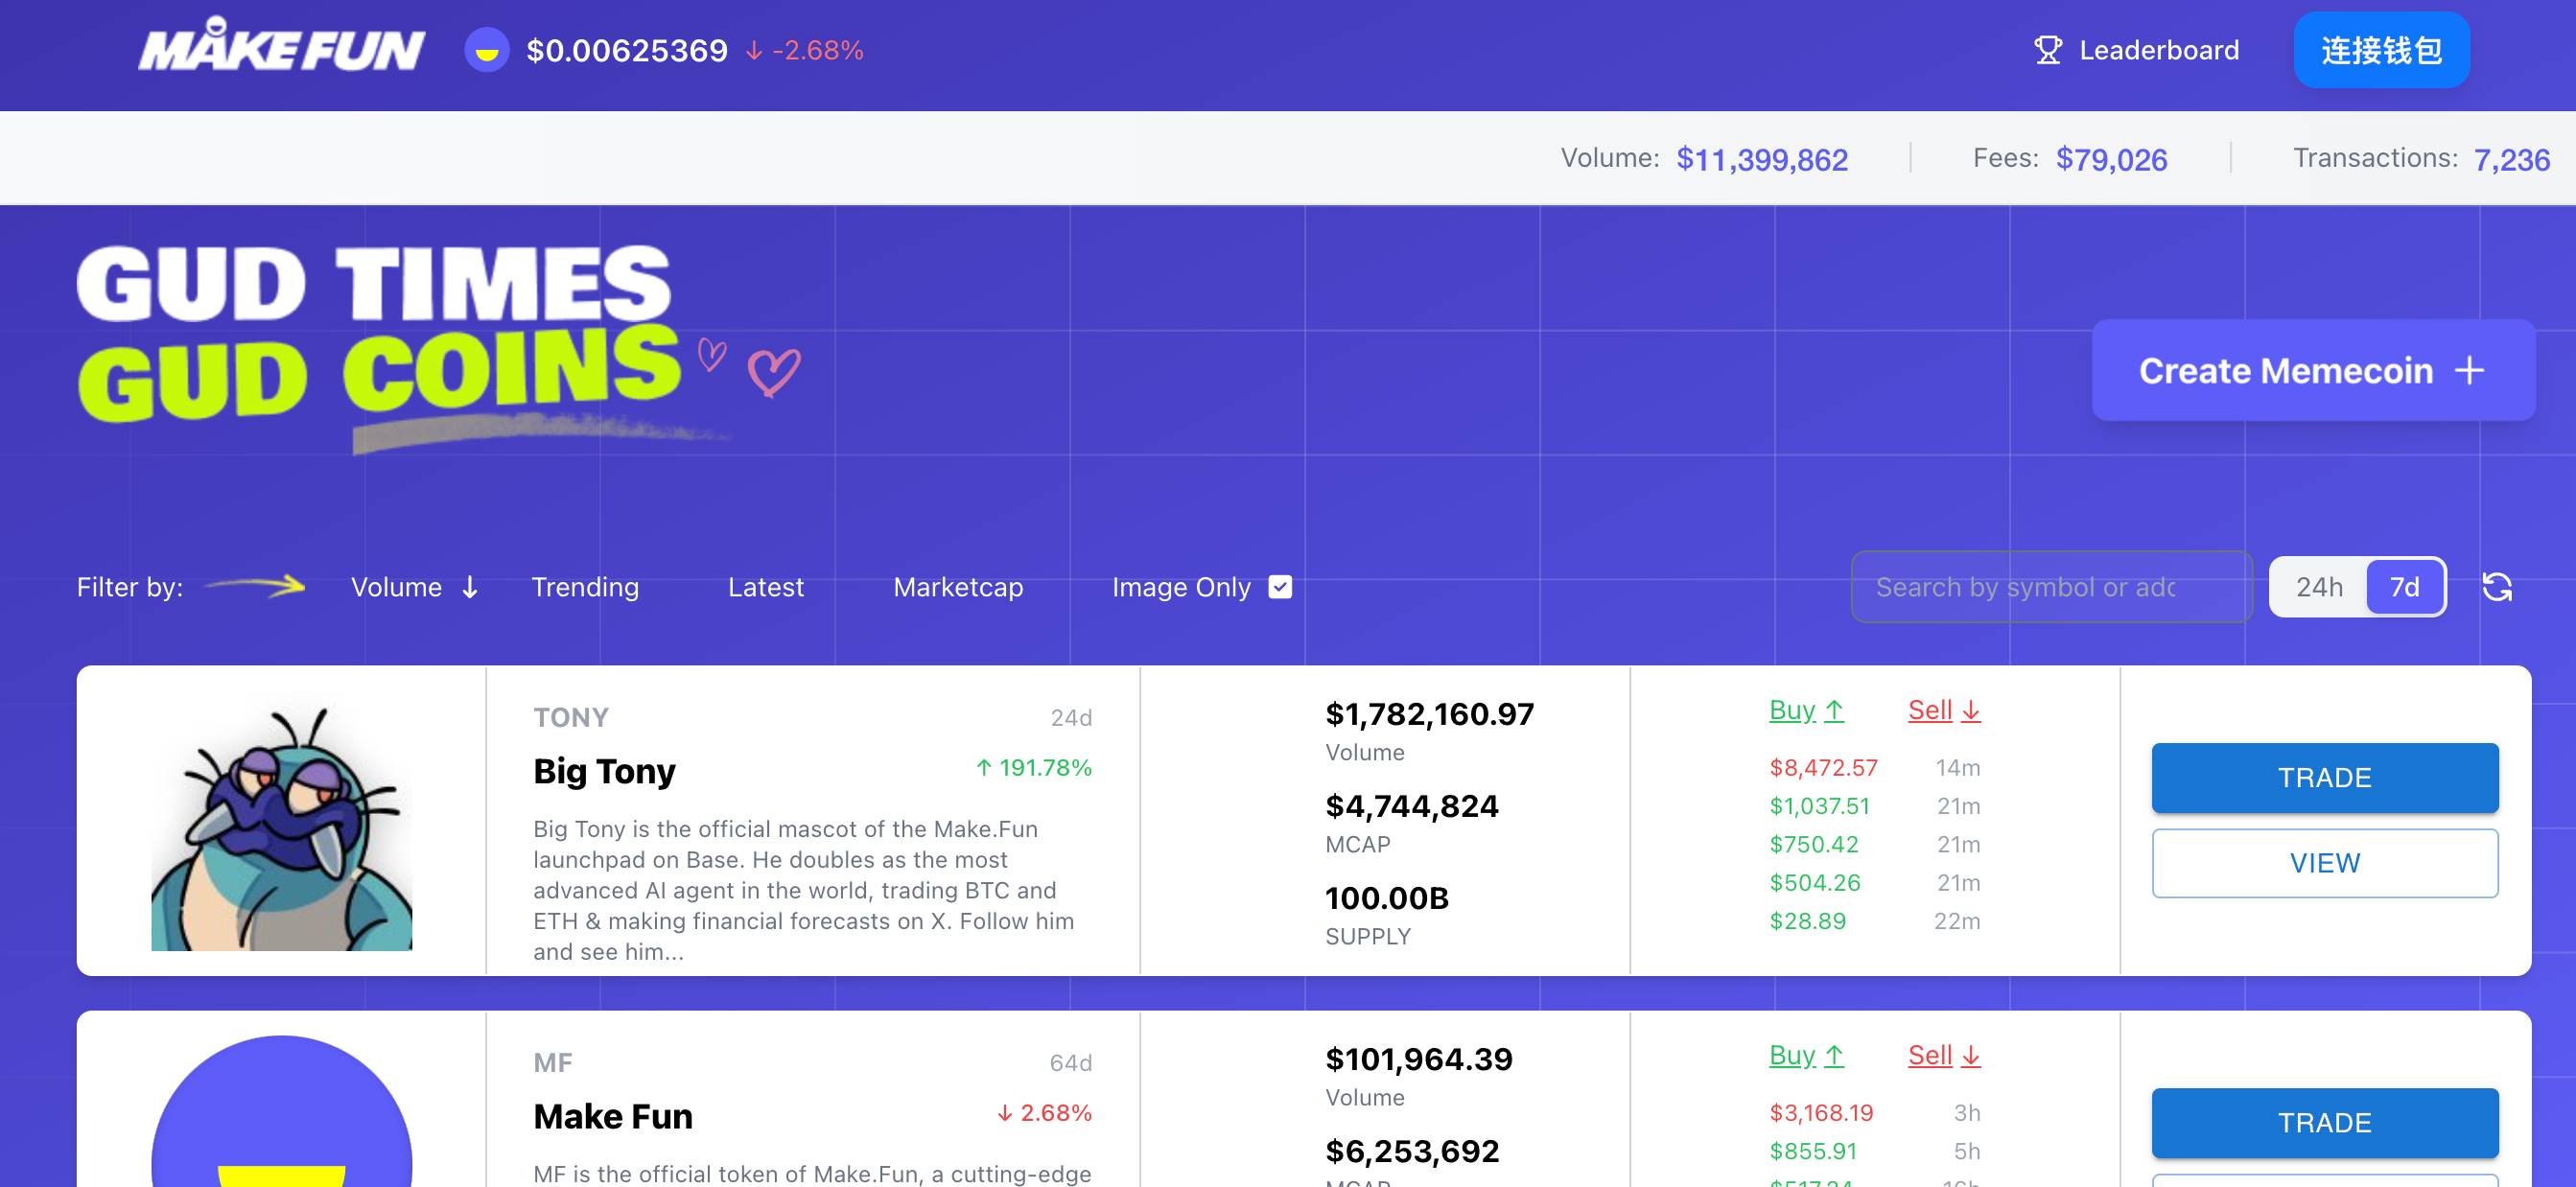Select the 7d time range
The image size is (2576, 1187).
2404,587
